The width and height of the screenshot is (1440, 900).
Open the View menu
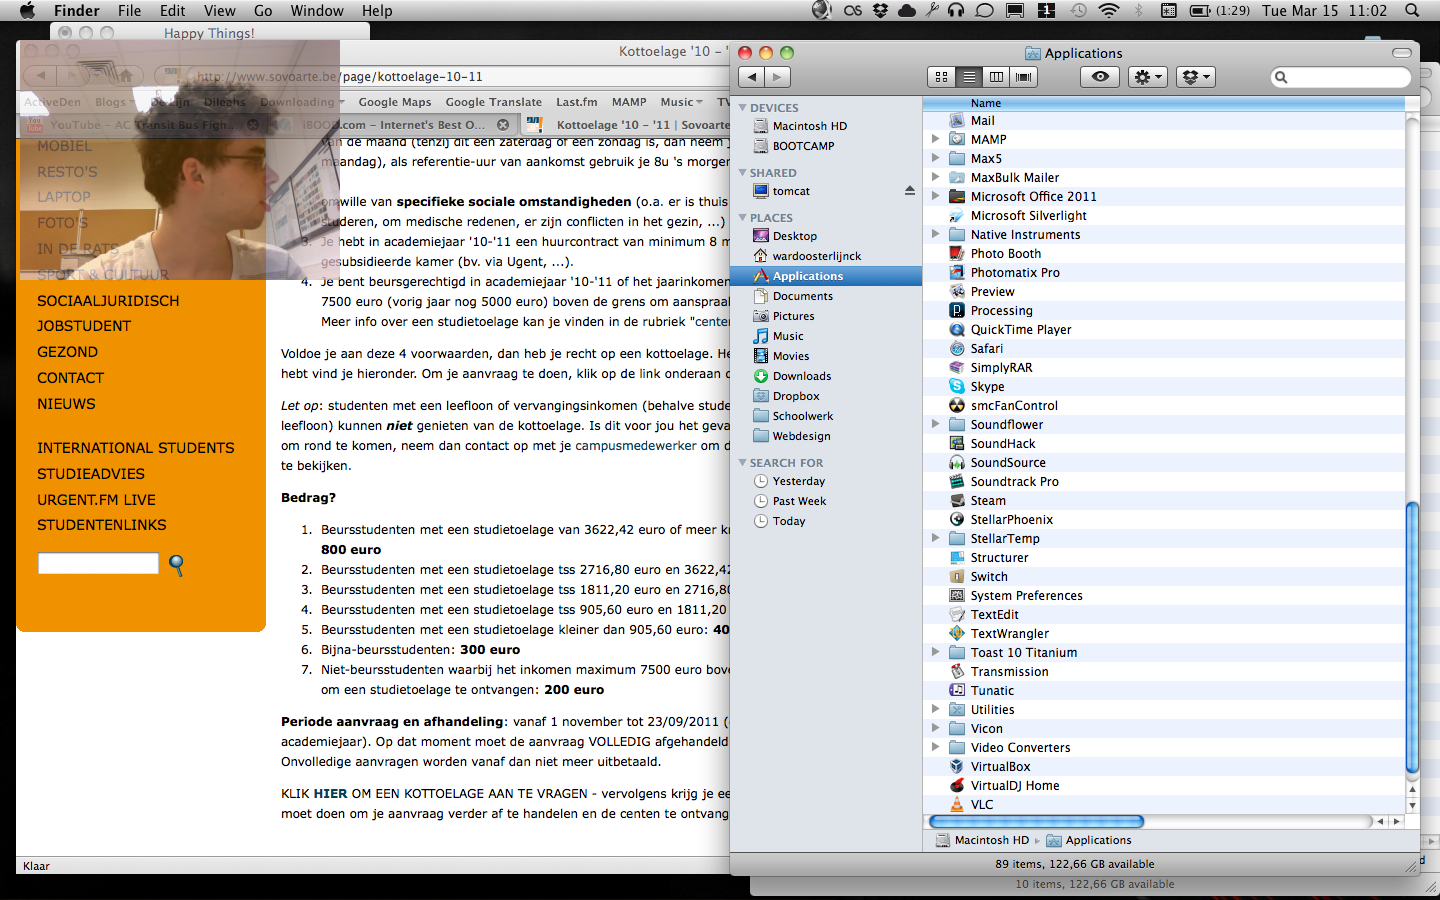pyautogui.click(x=219, y=11)
